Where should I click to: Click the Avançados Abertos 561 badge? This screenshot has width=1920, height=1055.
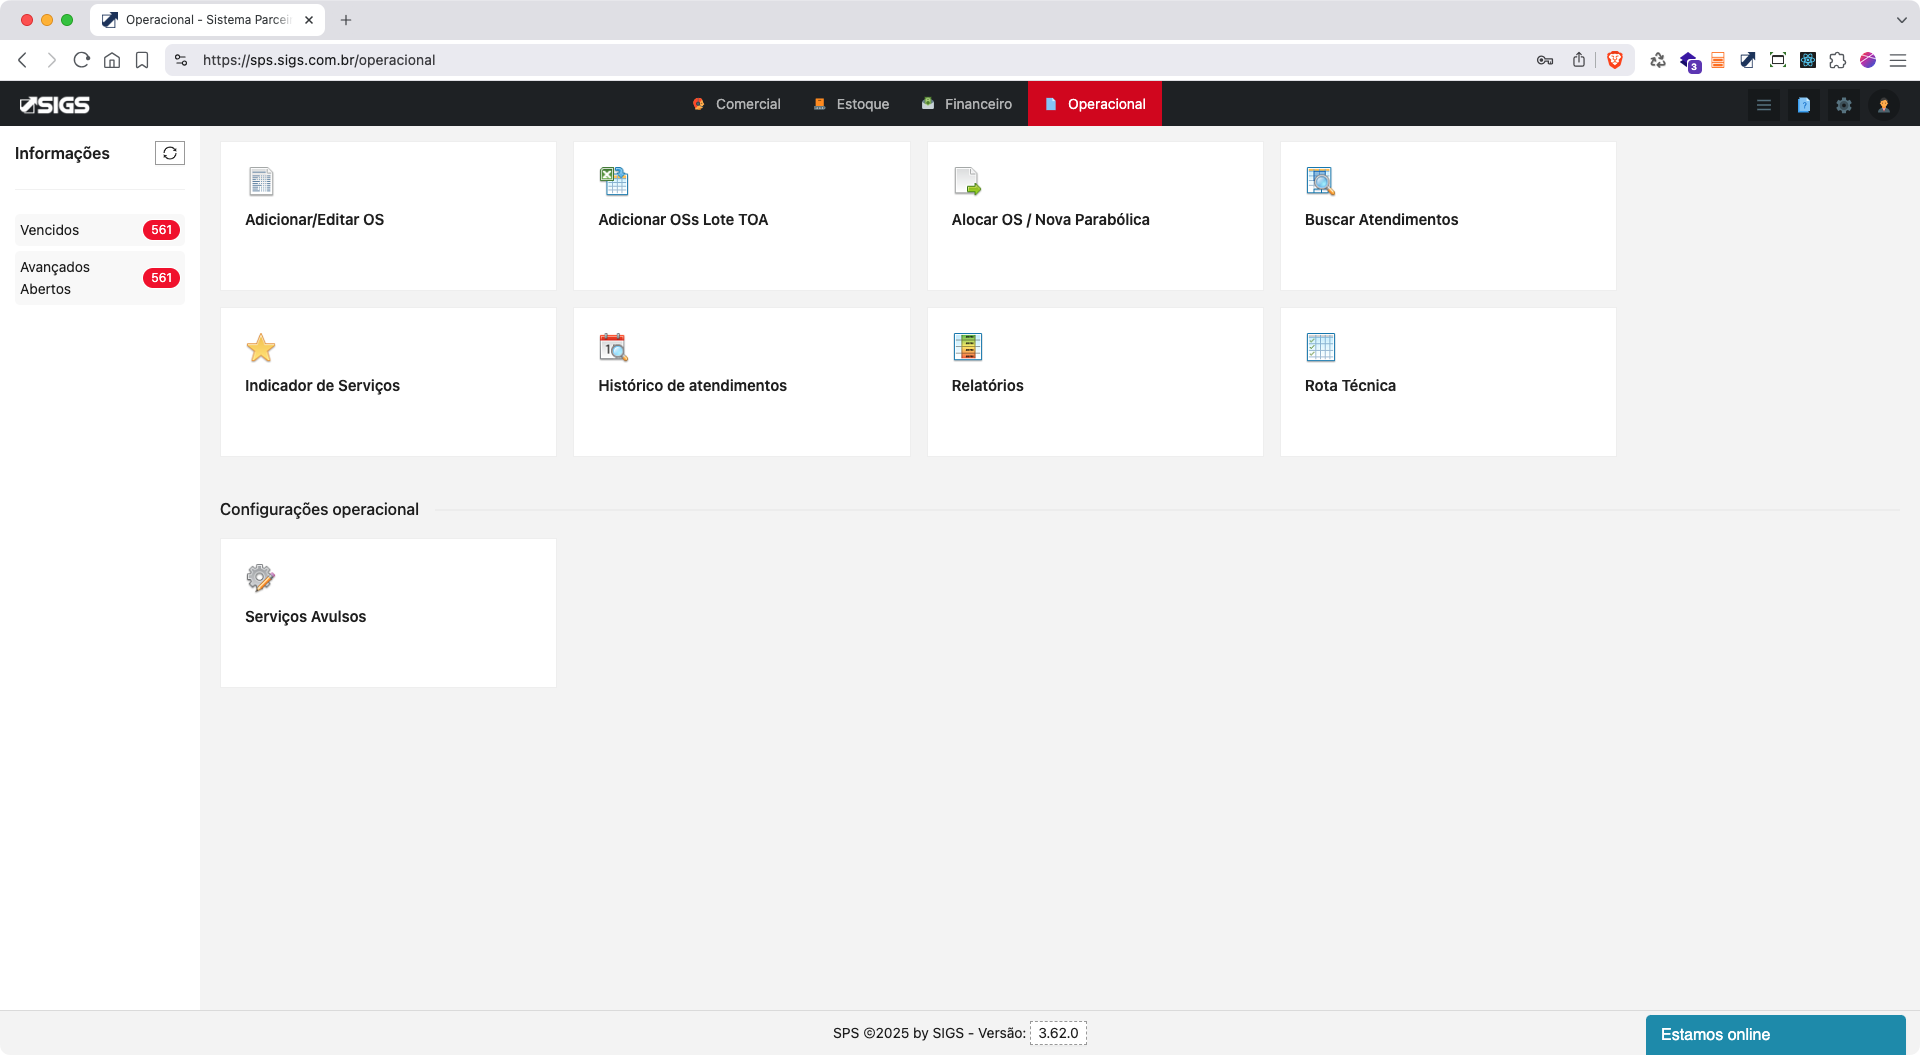(x=161, y=278)
